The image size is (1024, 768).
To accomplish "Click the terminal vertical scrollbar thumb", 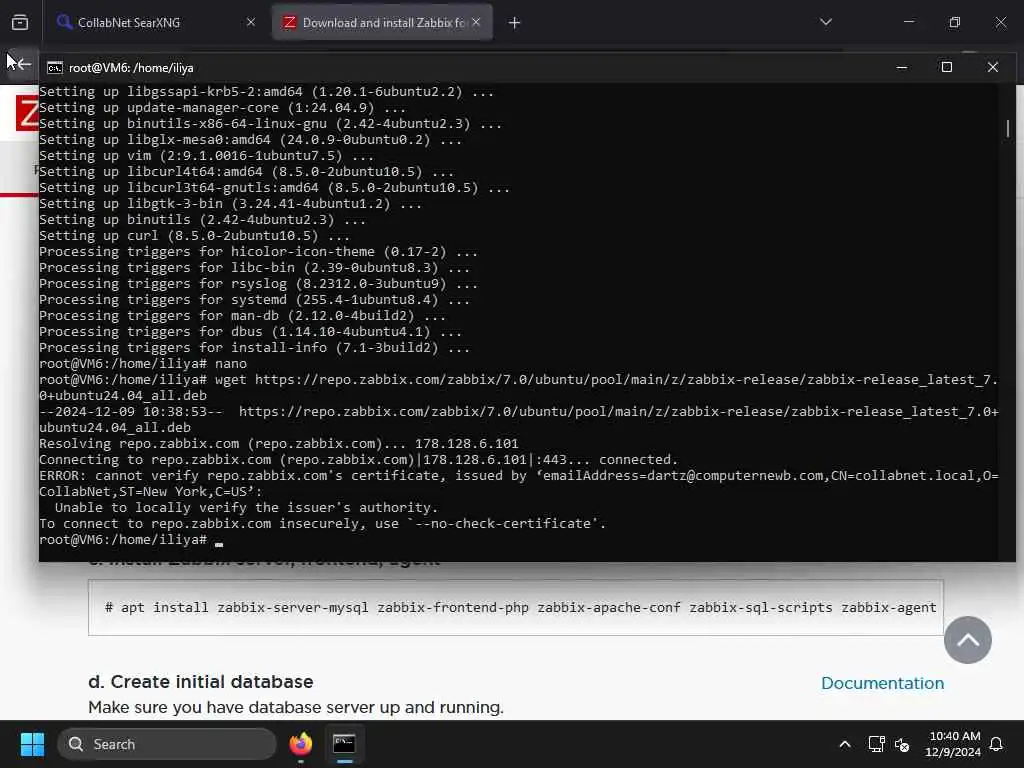I will coord(1008,128).
